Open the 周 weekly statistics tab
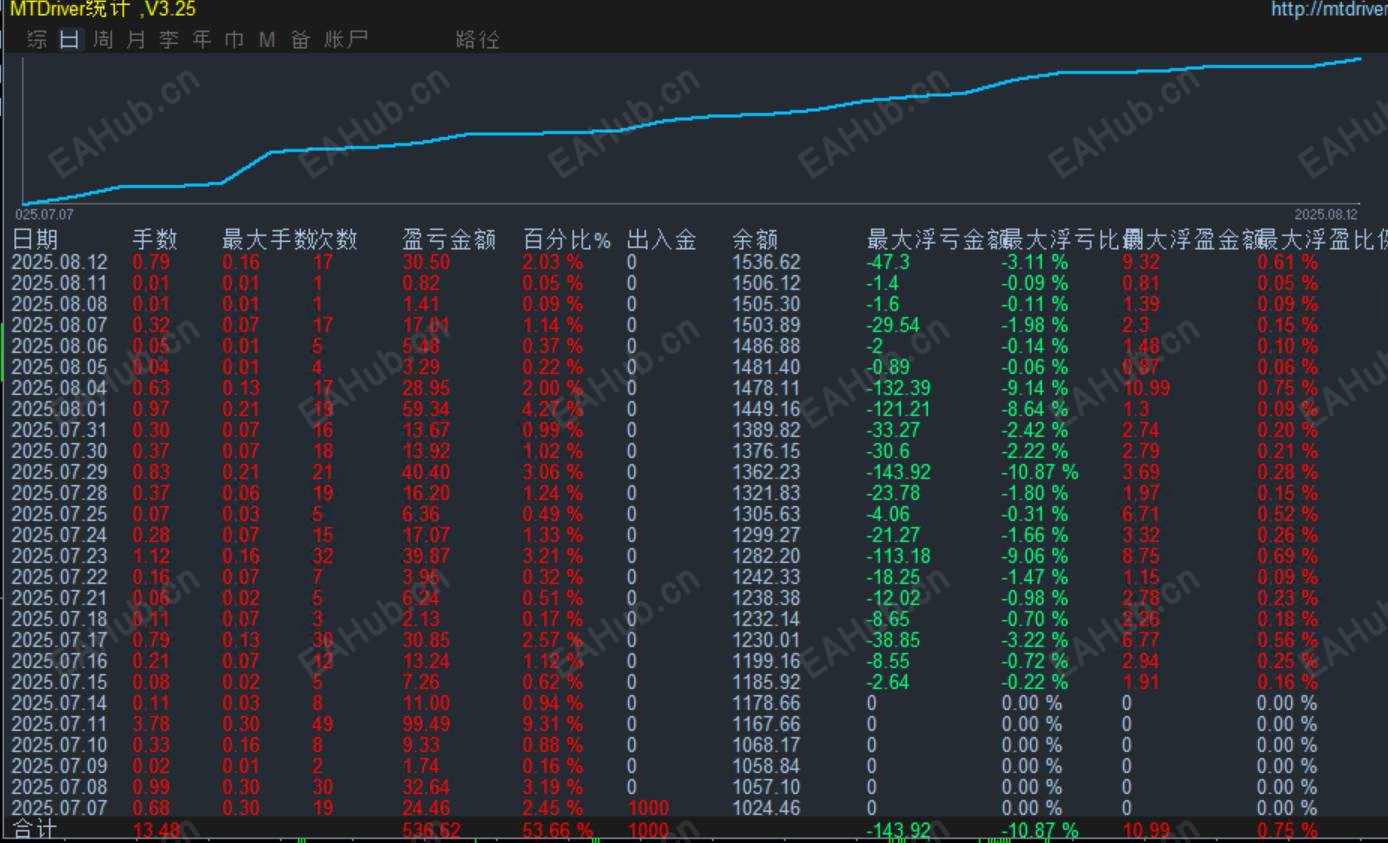1388x843 pixels. tap(103, 40)
